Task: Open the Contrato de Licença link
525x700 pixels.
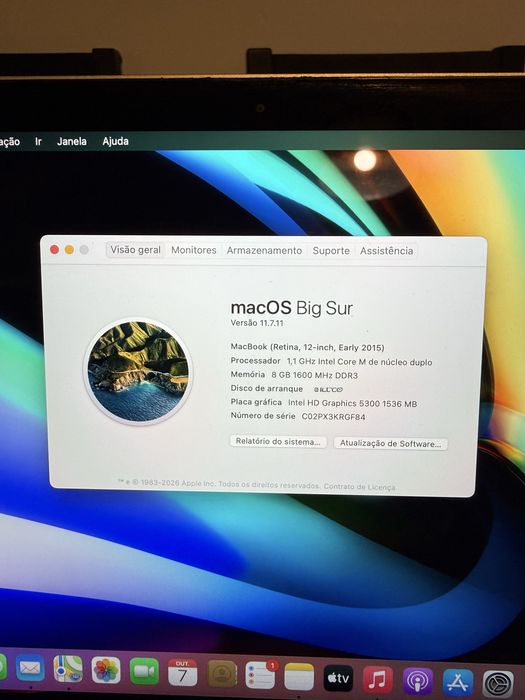Action: (359, 487)
